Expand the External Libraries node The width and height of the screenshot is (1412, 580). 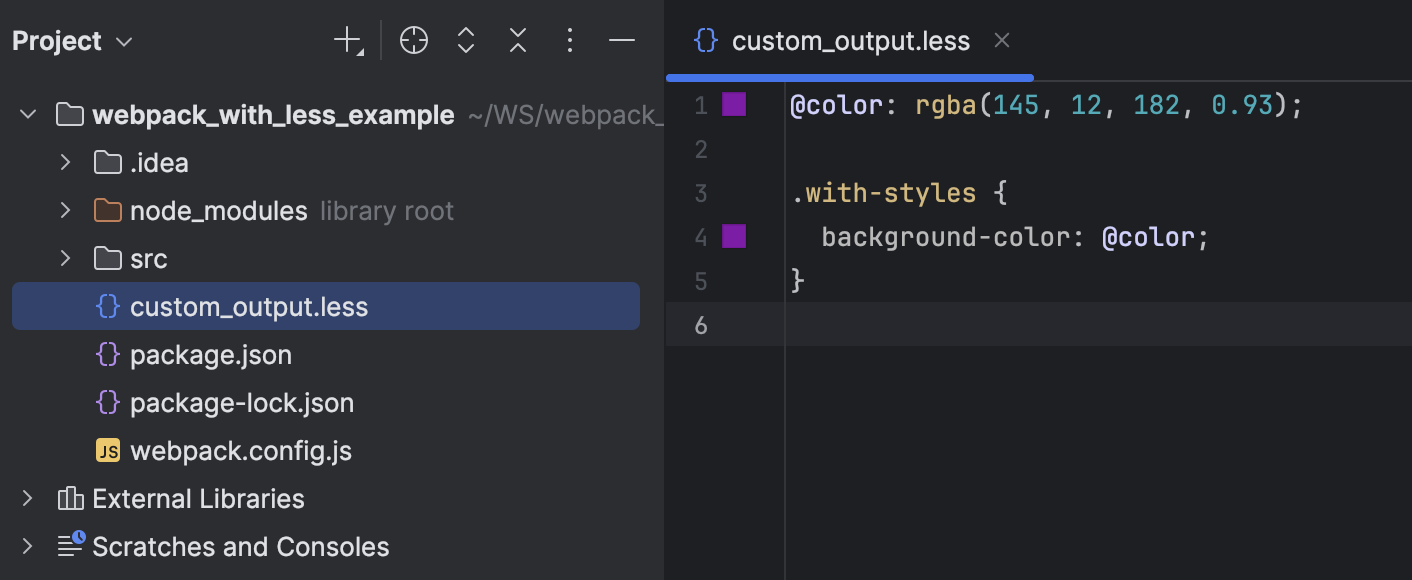[x=26, y=498]
